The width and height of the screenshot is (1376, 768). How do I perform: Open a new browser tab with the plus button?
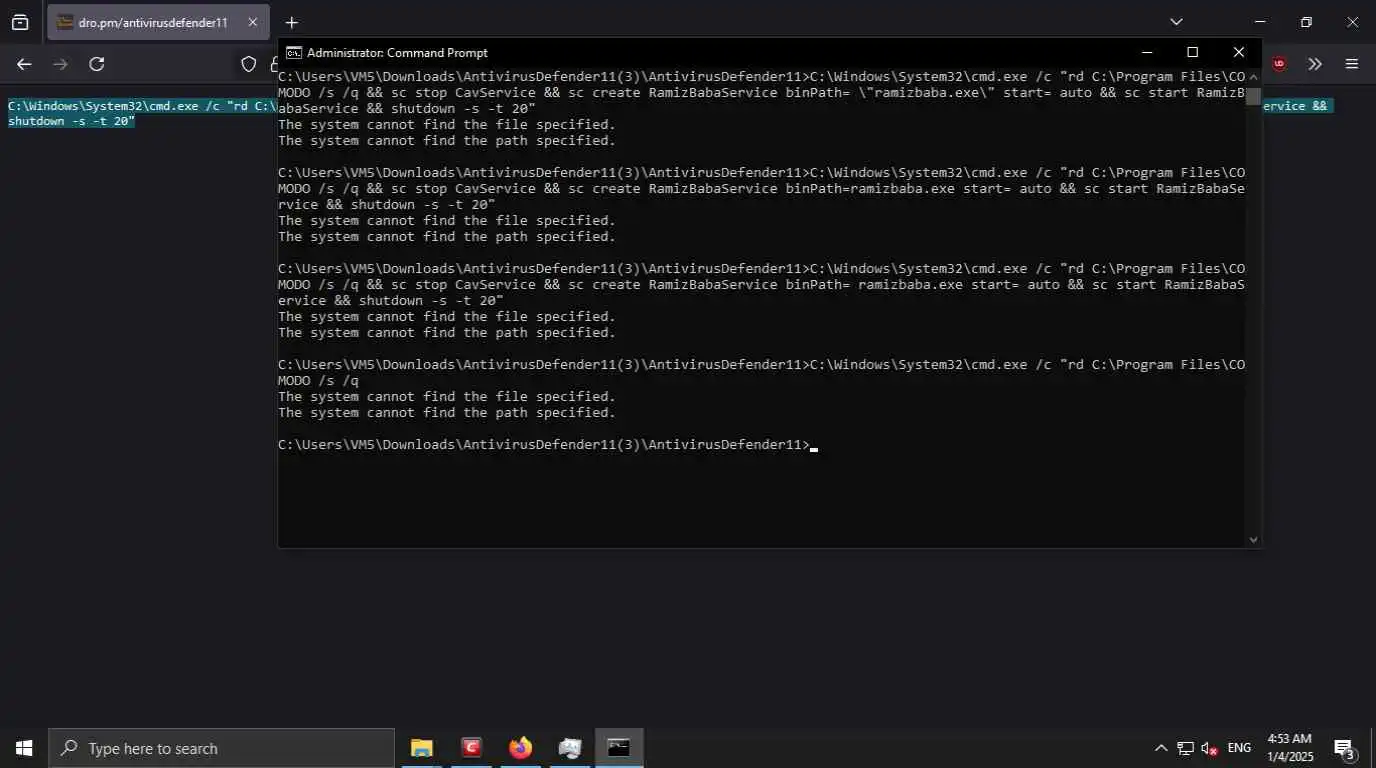coord(291,22)
